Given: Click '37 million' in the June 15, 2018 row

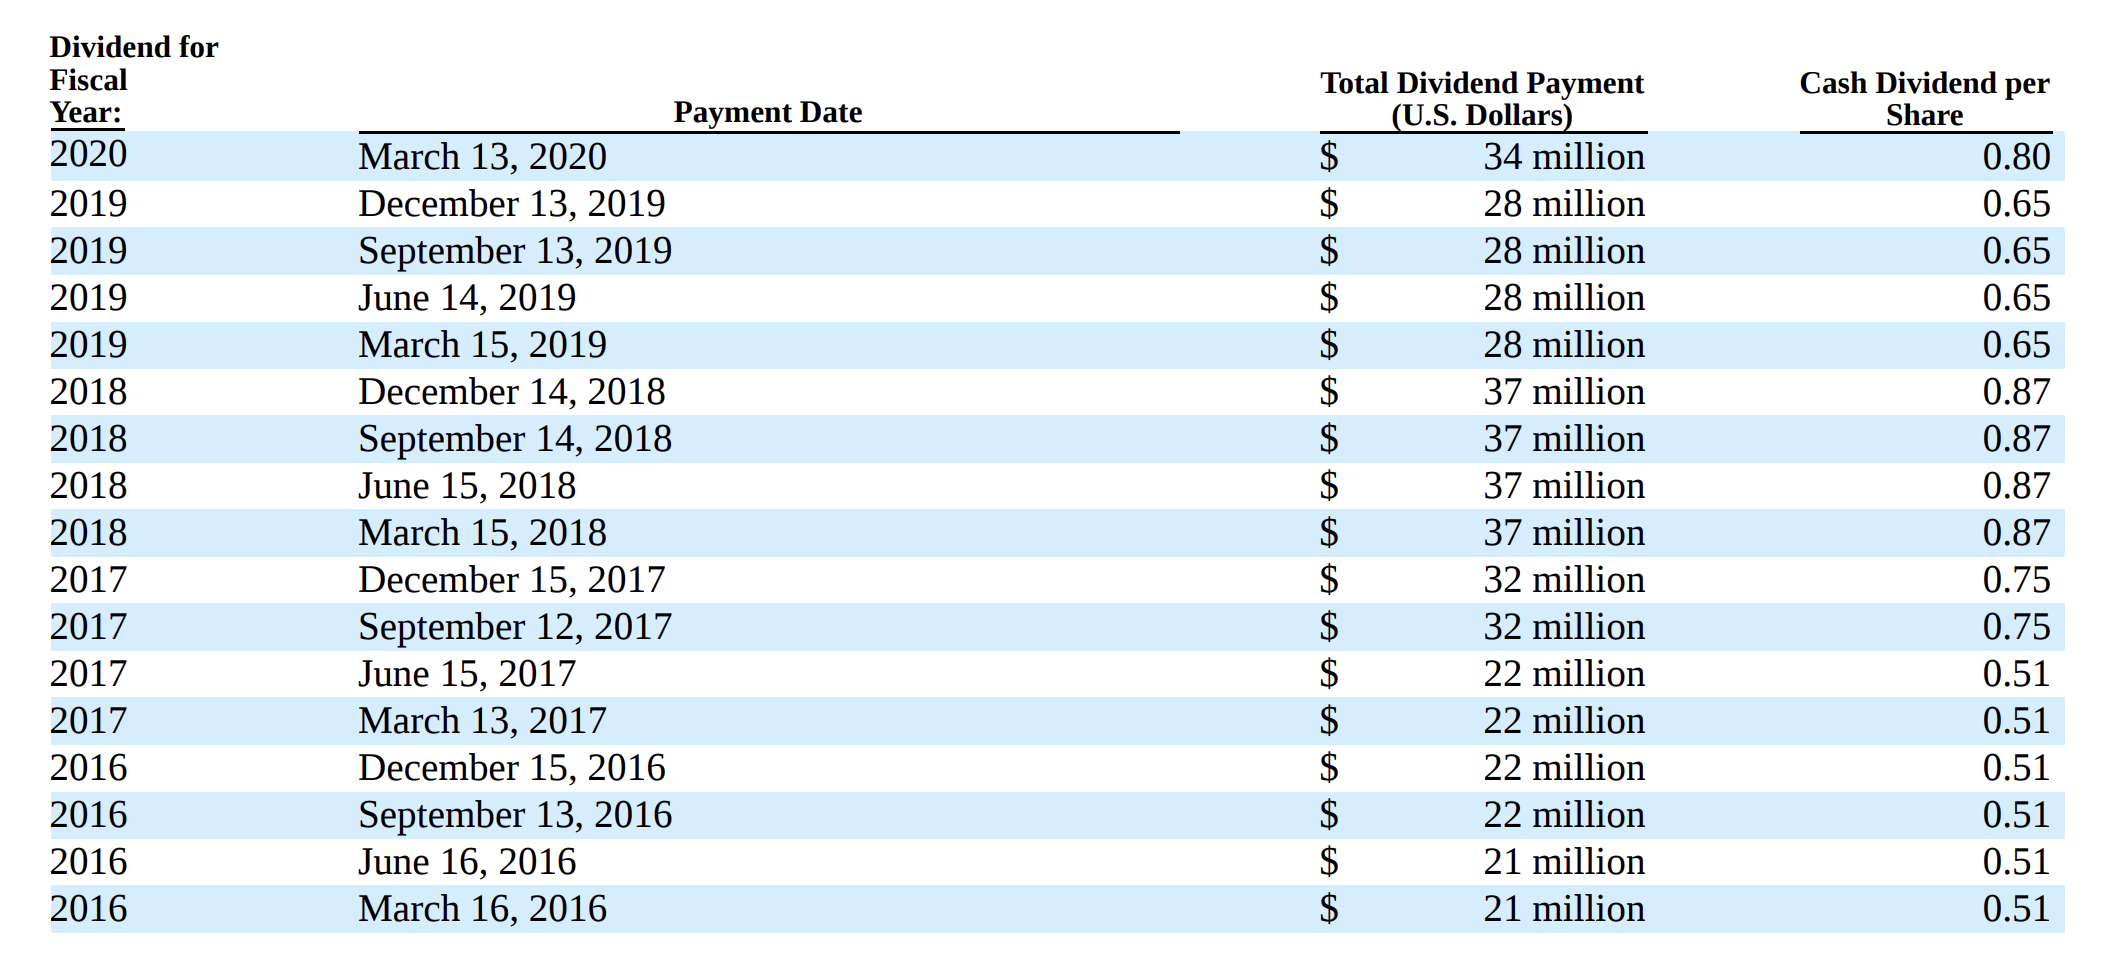Looking at the screenshot, I should (x=1564, y=486).
